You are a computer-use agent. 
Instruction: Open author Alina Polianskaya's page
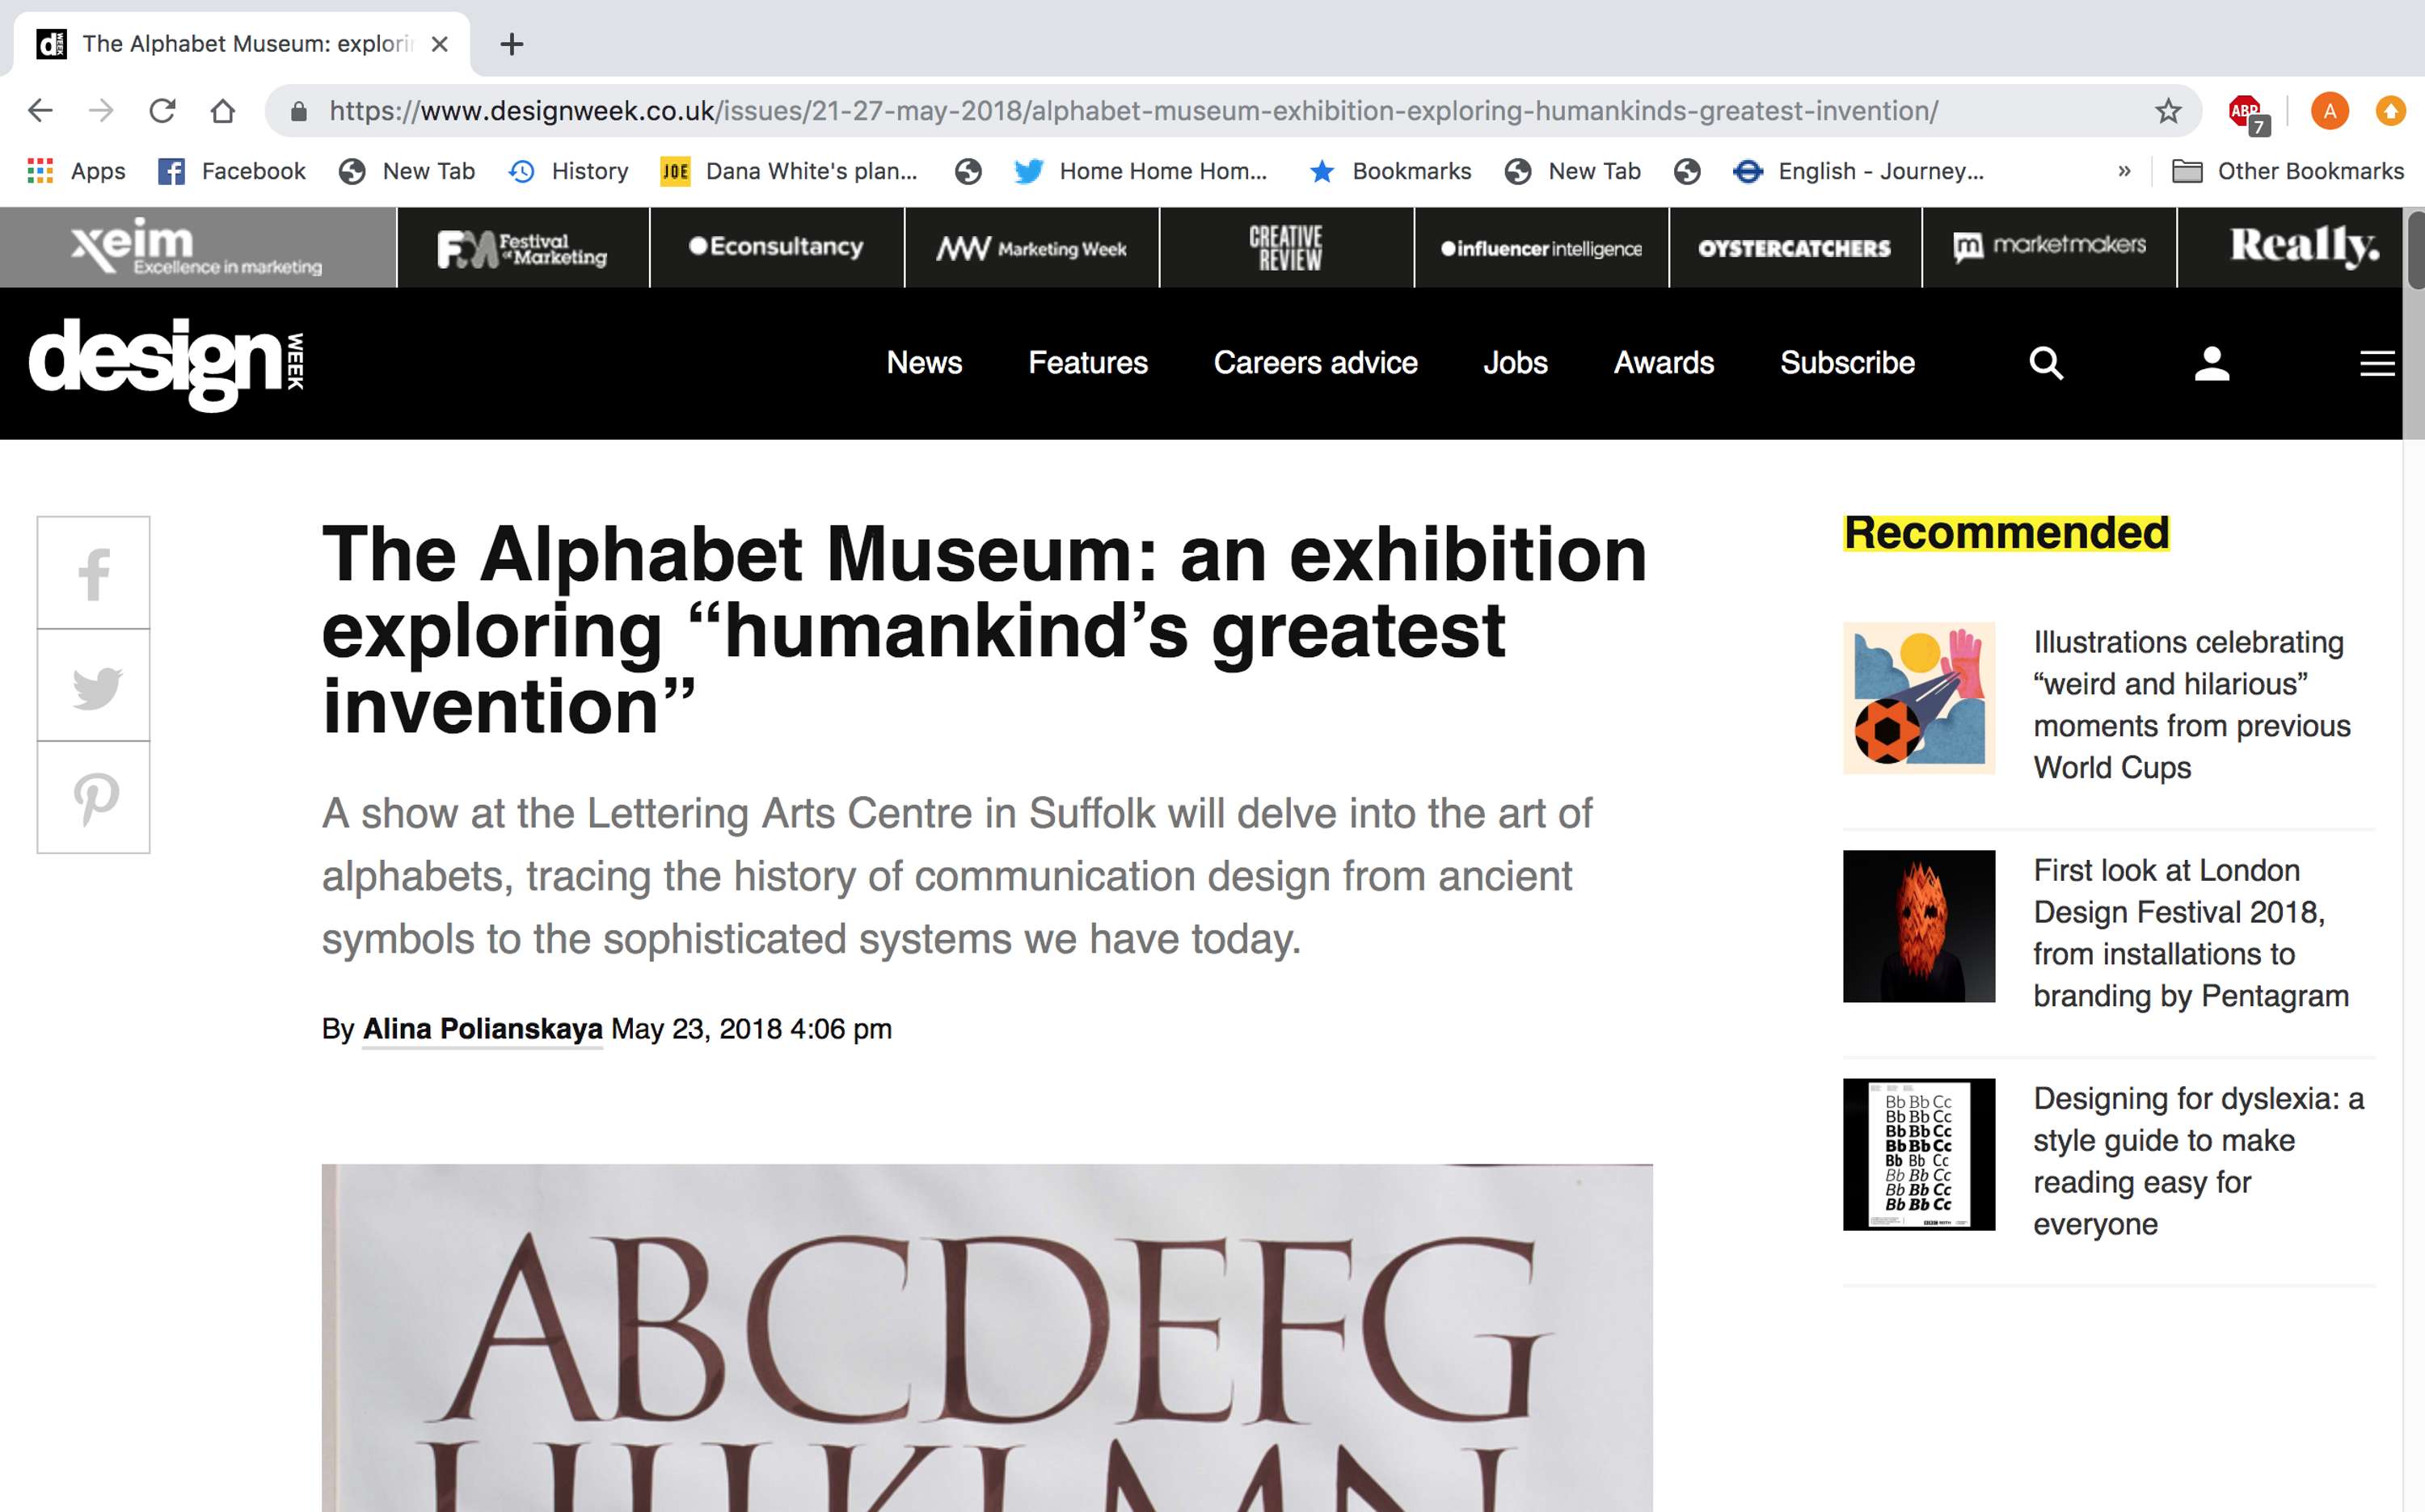(482, 1029)
